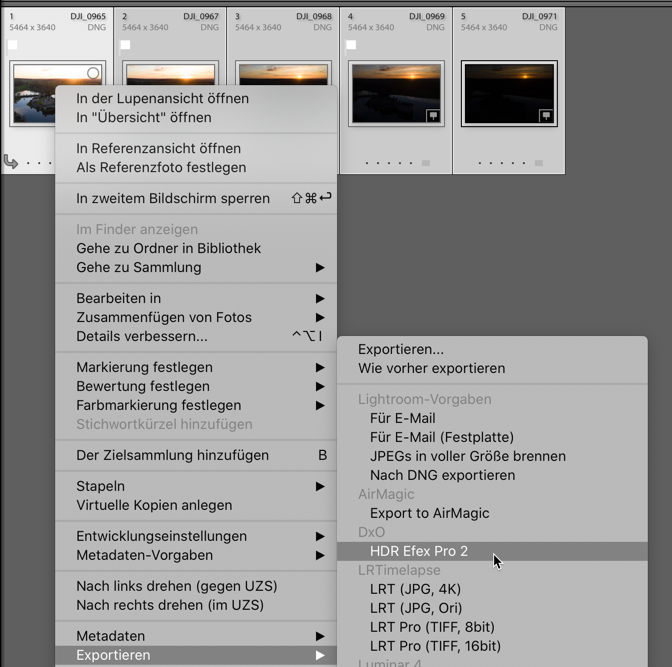Screen dimensions: 672x667
Task: Choose Details verbessern...
Action: tap(196, 337)
